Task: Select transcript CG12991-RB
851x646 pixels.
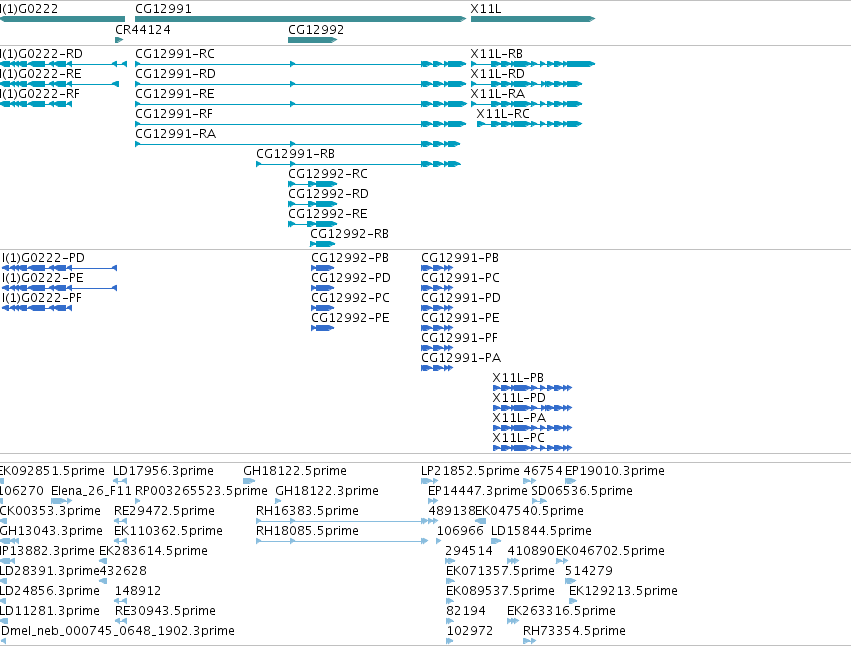Action: click(358, 164)
